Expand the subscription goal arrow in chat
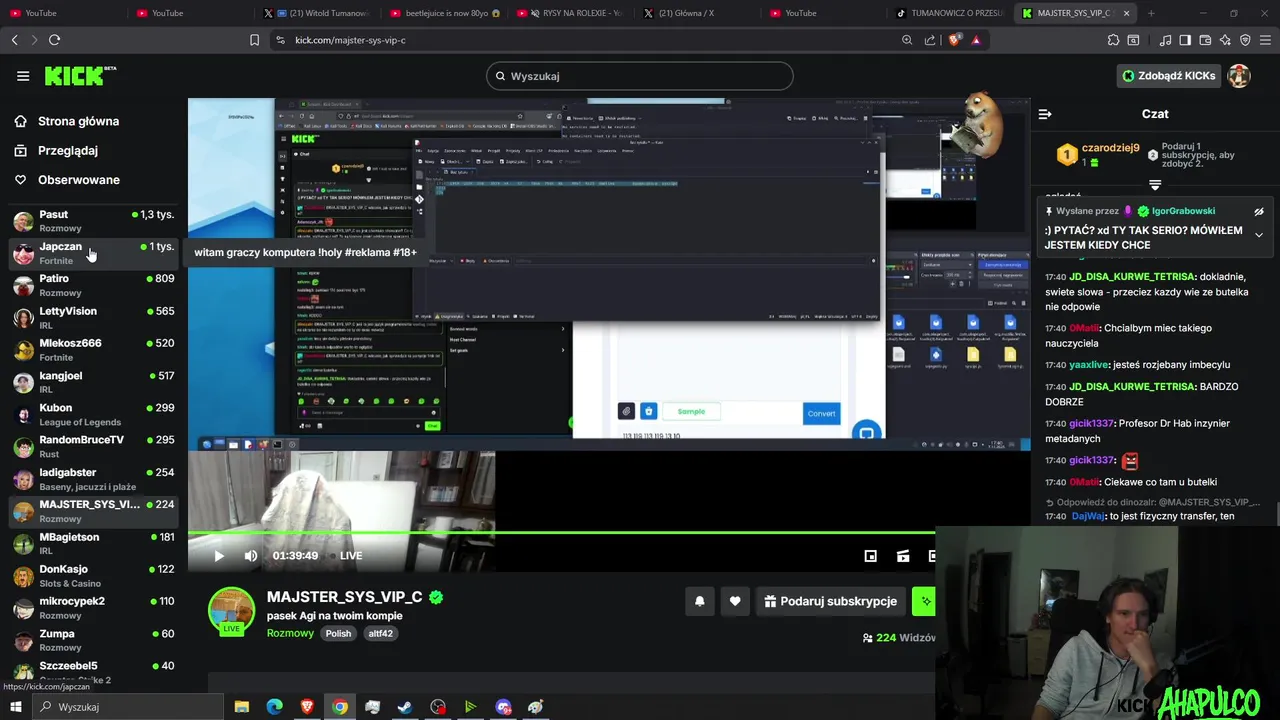Image resolution: width=1280 pixels, height=720 pixels. click(x=1155, y=185)
